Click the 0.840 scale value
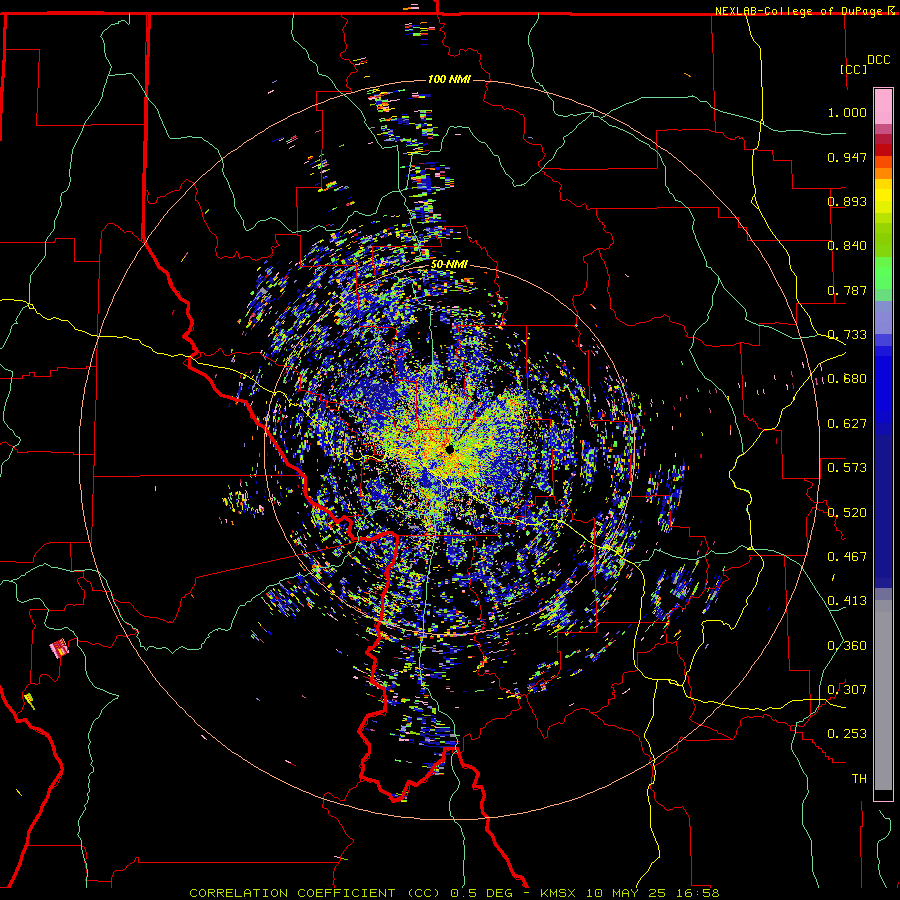 pos(847,246)
